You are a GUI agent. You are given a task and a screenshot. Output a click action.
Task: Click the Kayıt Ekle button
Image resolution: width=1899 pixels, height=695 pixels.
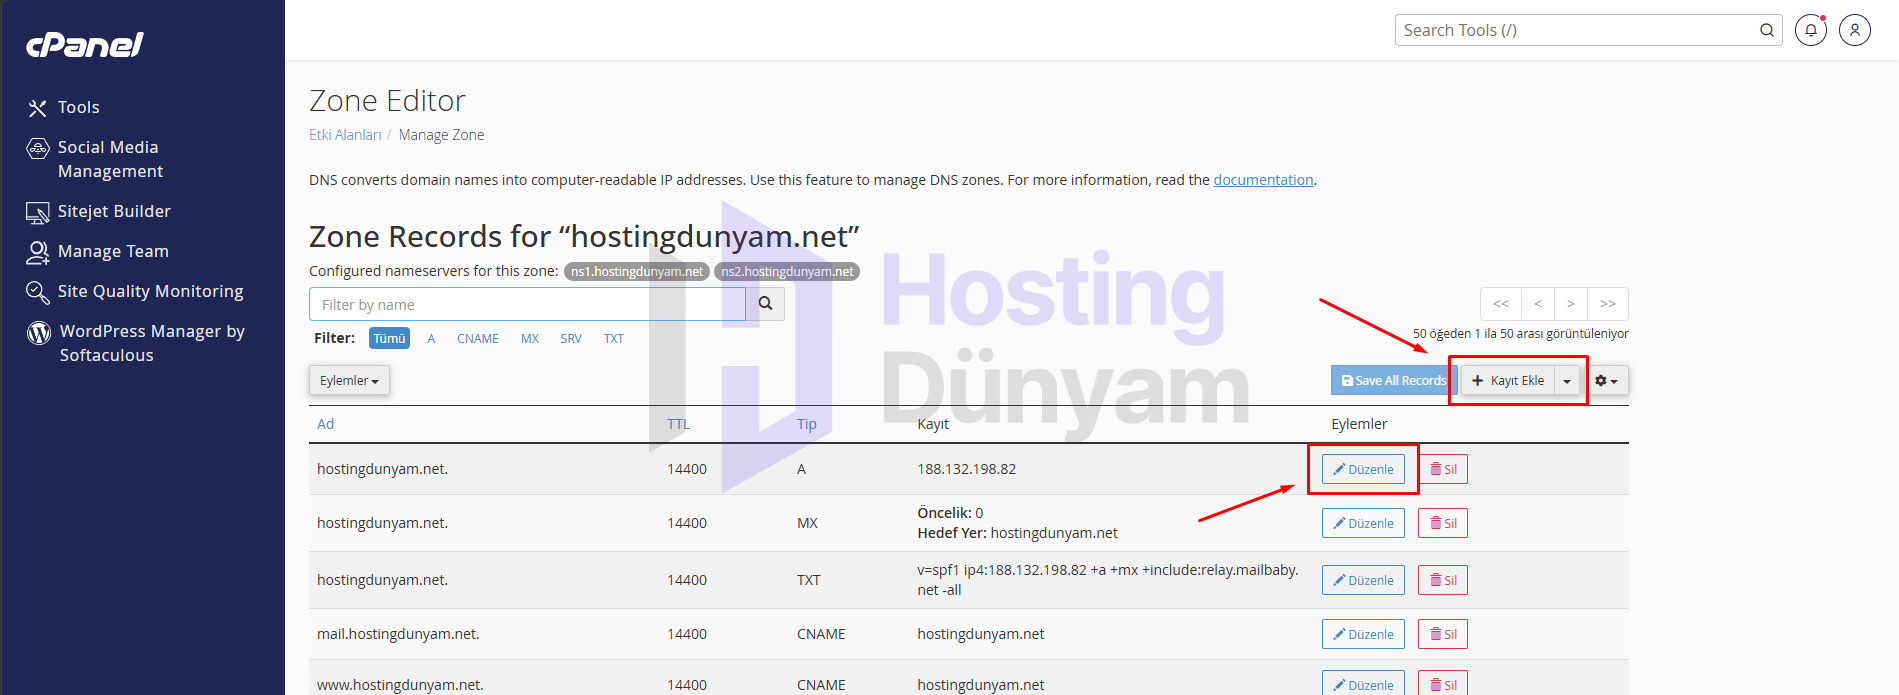[1508, 380]
